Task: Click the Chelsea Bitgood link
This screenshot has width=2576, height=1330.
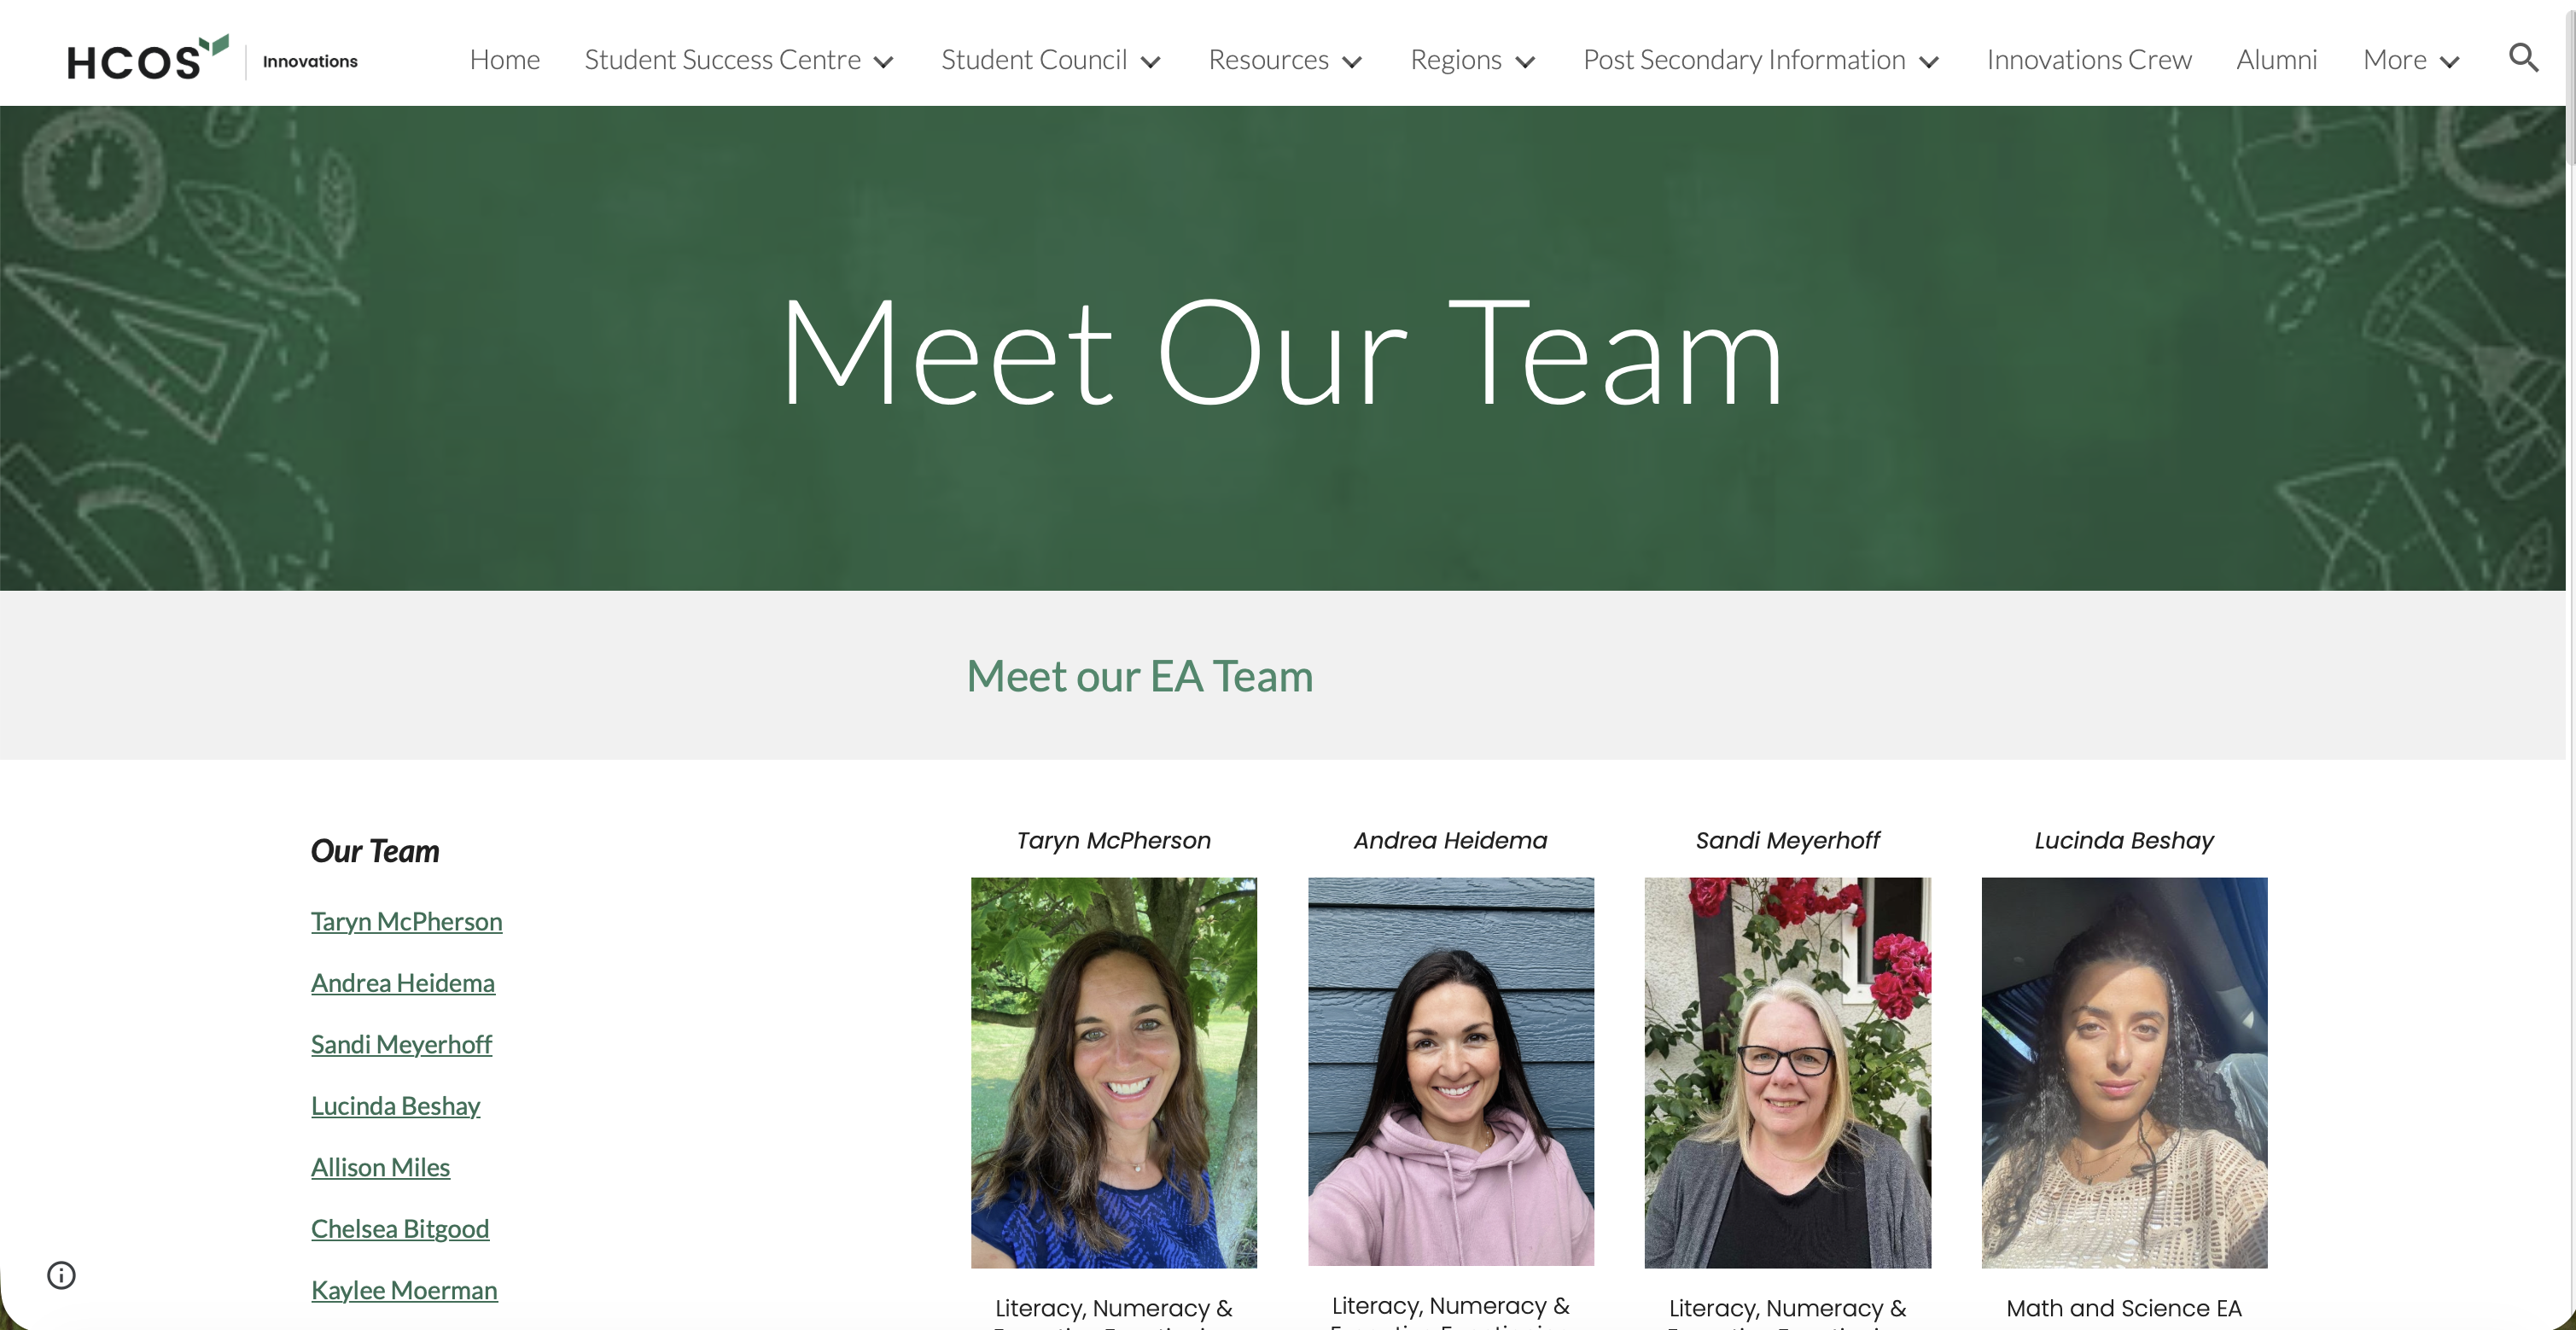Action: click(400, 1228)
